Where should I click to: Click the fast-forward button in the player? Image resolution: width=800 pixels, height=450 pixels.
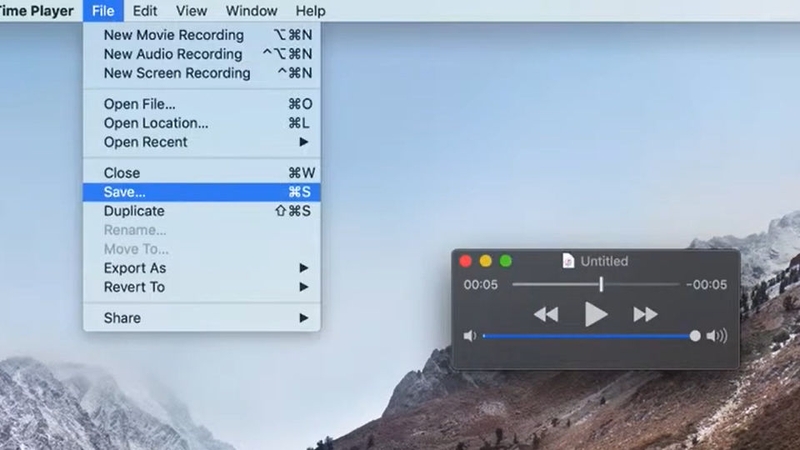pos(645,314)
